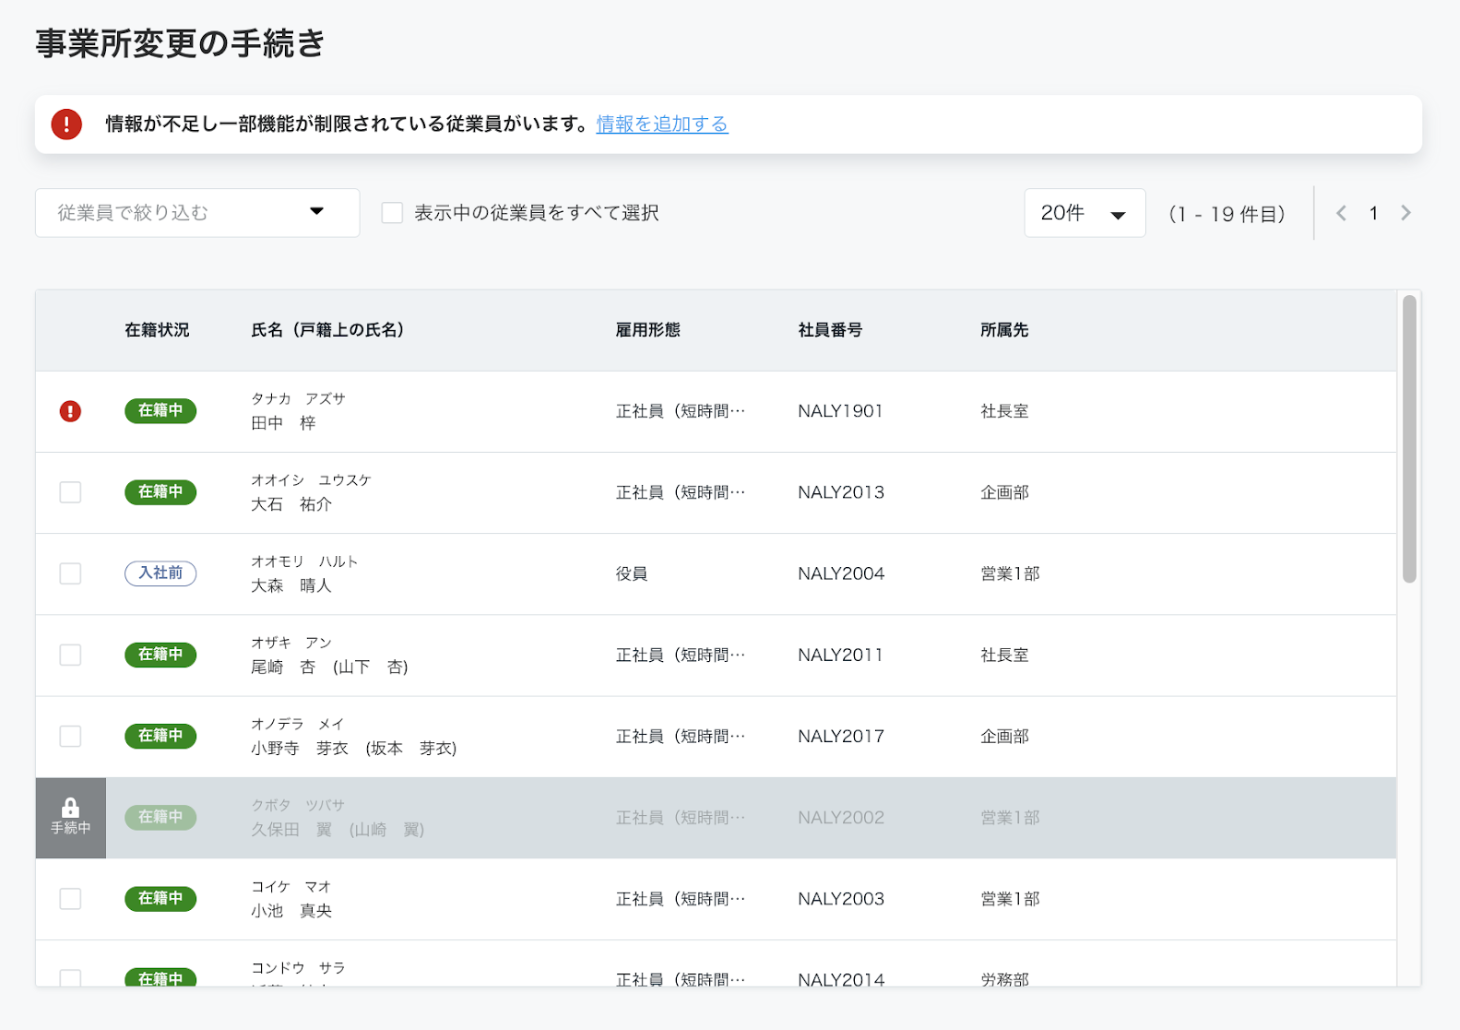
Task: Click the vertical table scrollbar
Action: (x=1409, y=438)
